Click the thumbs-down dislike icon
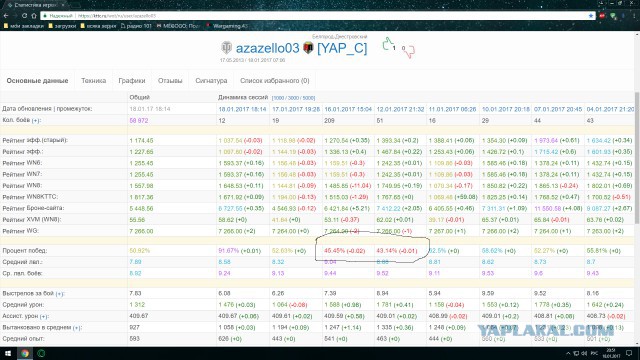This screenshot has width=640, height=360. point(409,51)
